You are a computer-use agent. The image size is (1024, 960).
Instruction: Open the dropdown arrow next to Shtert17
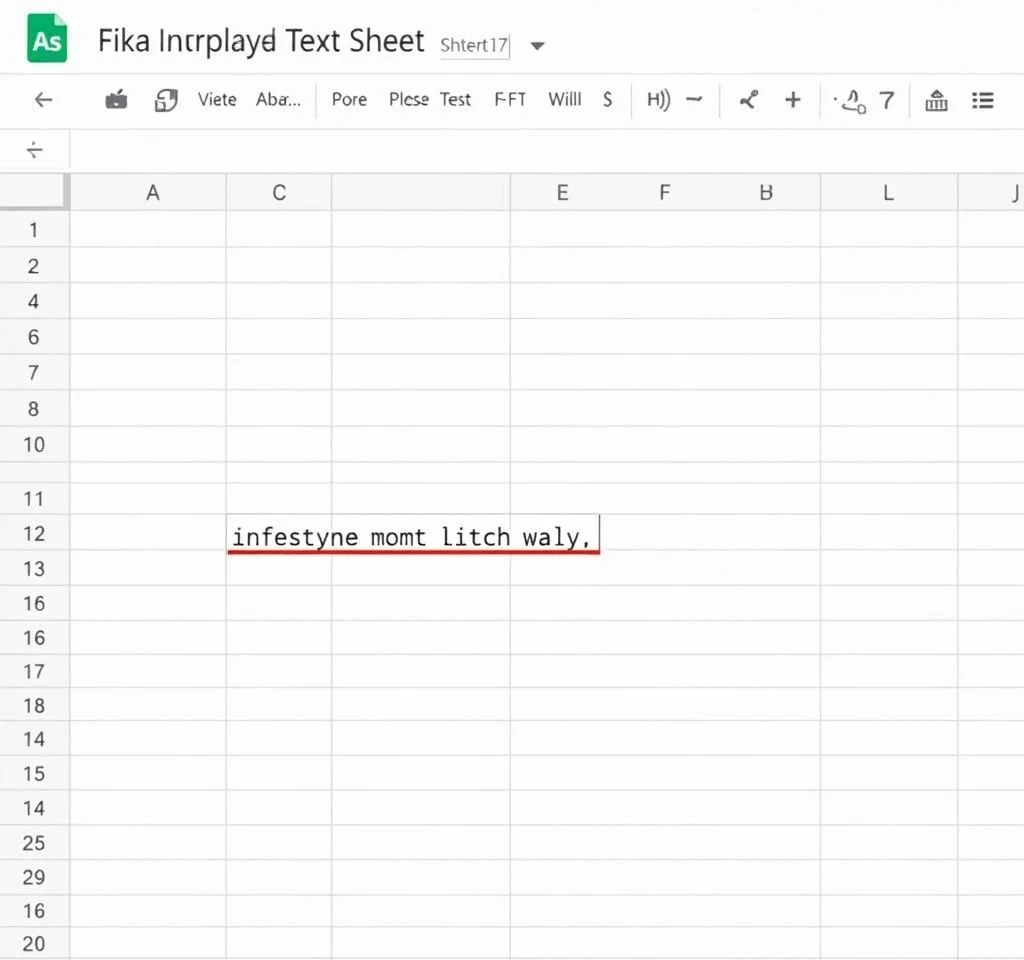pyautogui.click(x=537, y=46)
